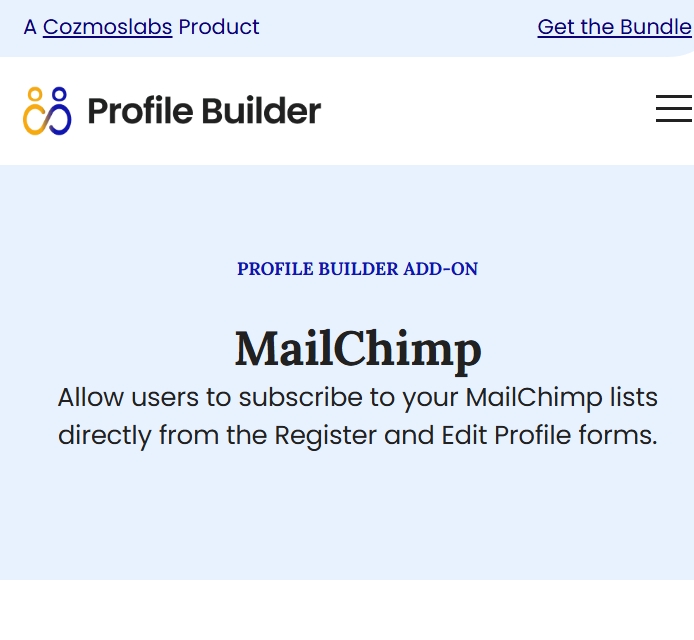
Task: Click the 'Allow users to subscribe' text line
Action: (x=358, y=397)
